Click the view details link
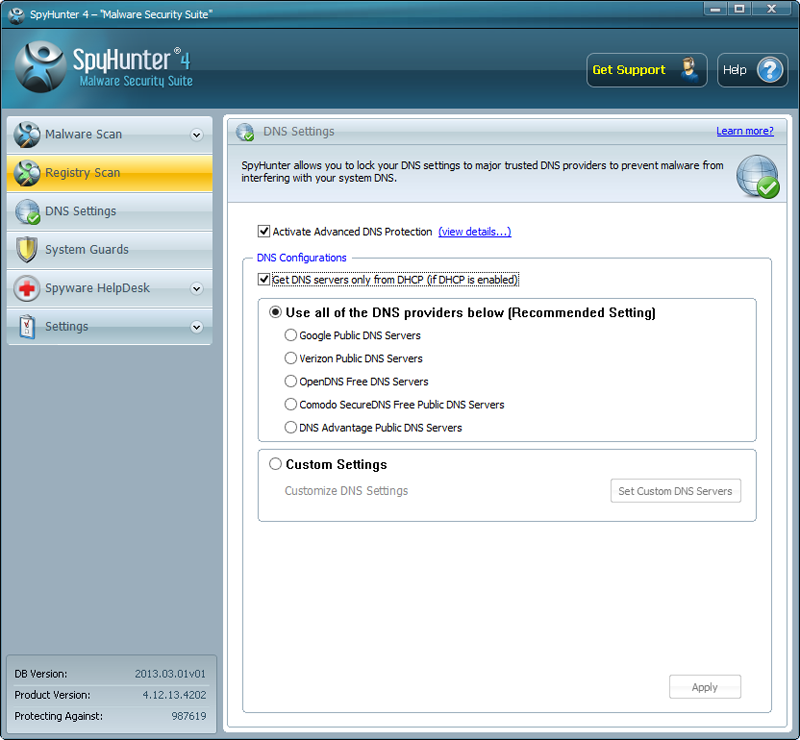The image size is (800, 740). pyautogui.click(x=474, y=232)
